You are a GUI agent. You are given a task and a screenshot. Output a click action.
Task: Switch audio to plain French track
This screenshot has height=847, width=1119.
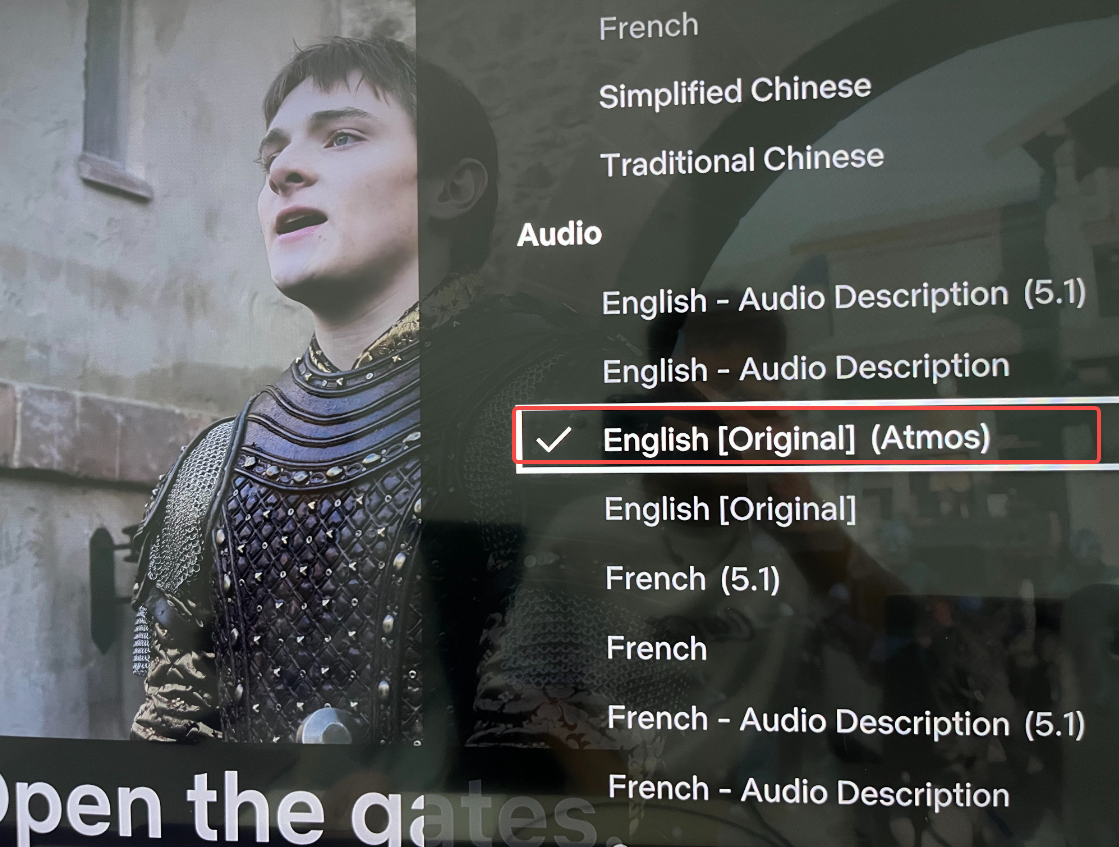pyautogui.click(x=656, y=649)
